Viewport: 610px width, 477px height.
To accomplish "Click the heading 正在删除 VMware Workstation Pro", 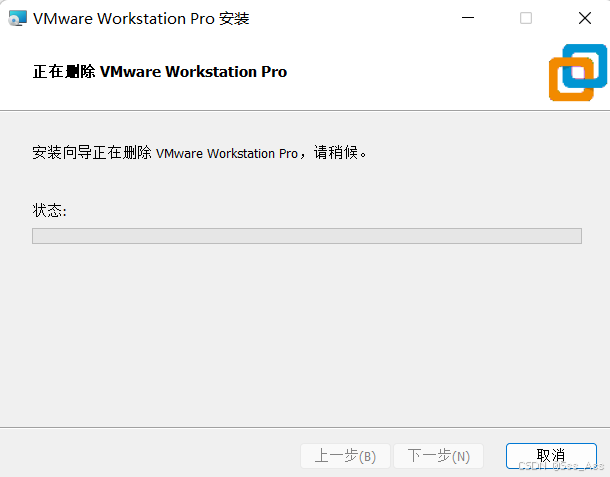I will (x=160, y=72).
